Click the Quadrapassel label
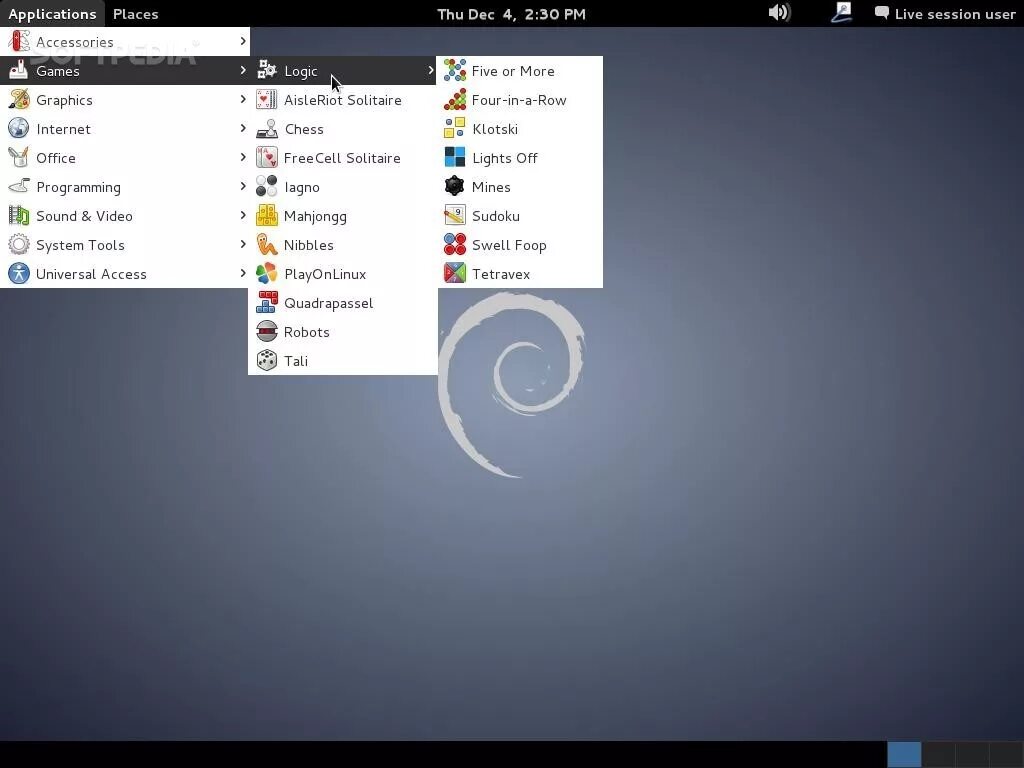The height and width of the screenshot is (768, 1024). click(x=328, y=304)
